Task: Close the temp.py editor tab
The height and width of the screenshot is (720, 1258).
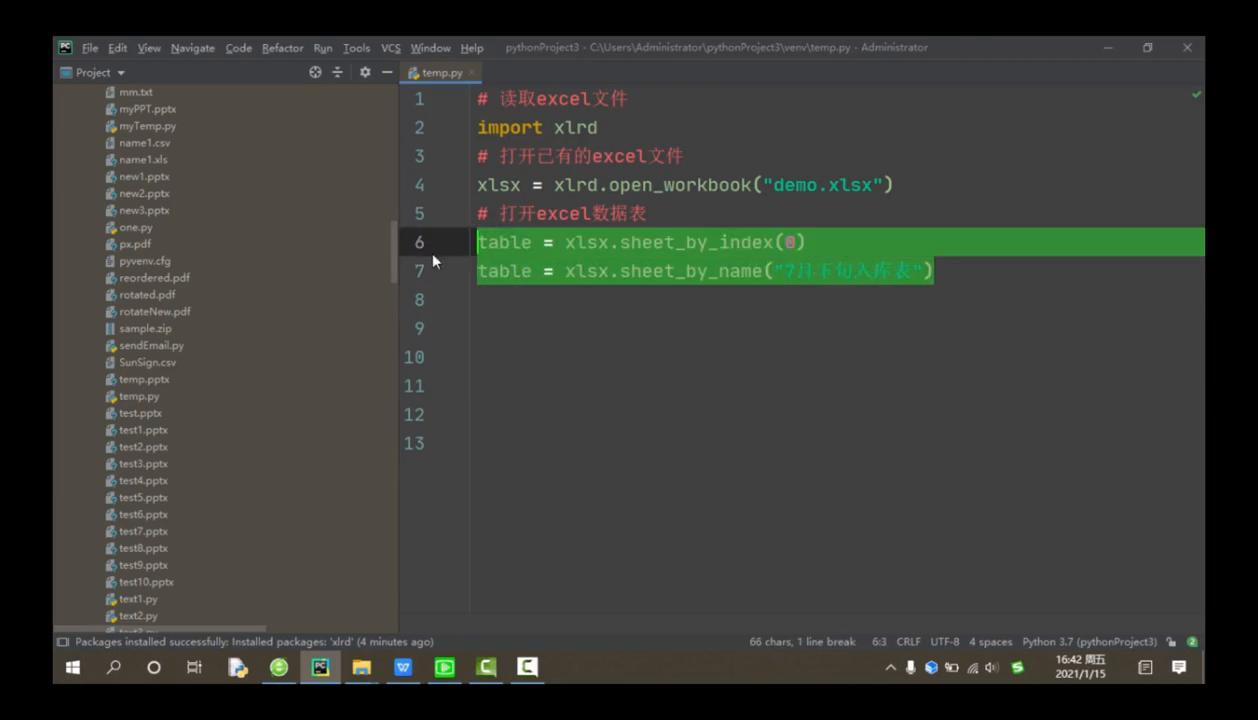Action: [472, 72]
